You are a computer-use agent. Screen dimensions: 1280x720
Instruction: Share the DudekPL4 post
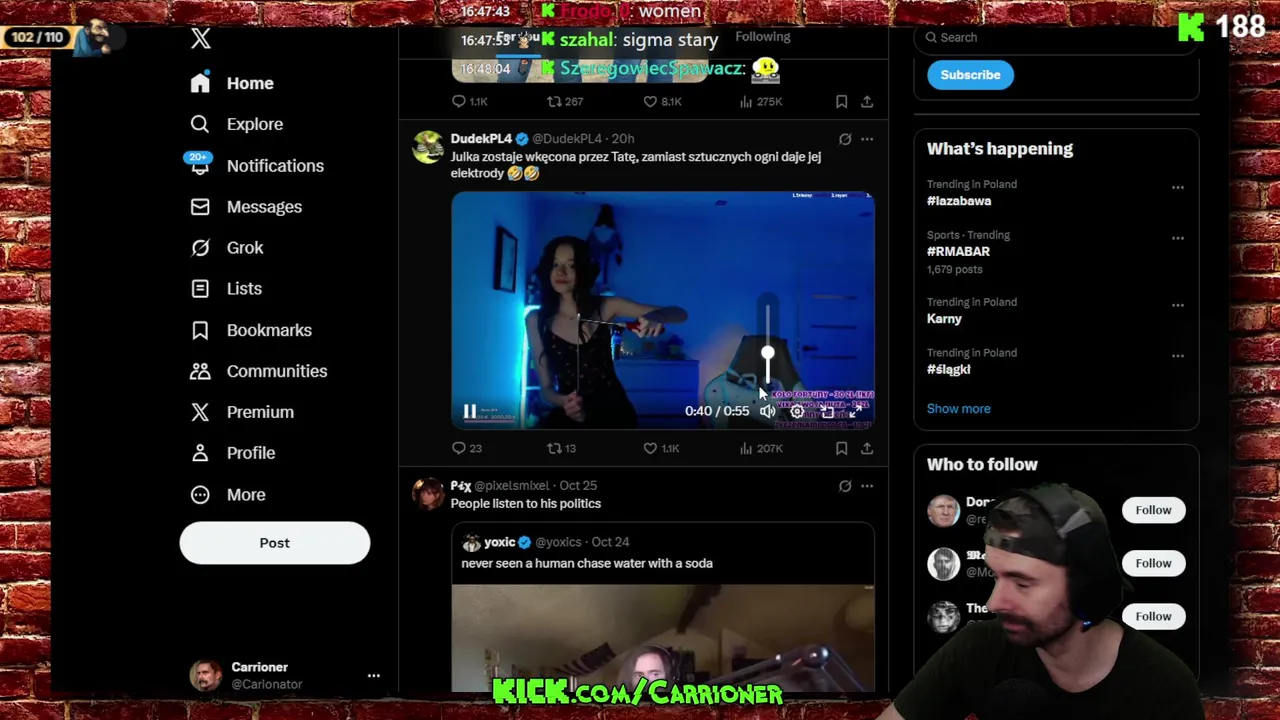867,449
